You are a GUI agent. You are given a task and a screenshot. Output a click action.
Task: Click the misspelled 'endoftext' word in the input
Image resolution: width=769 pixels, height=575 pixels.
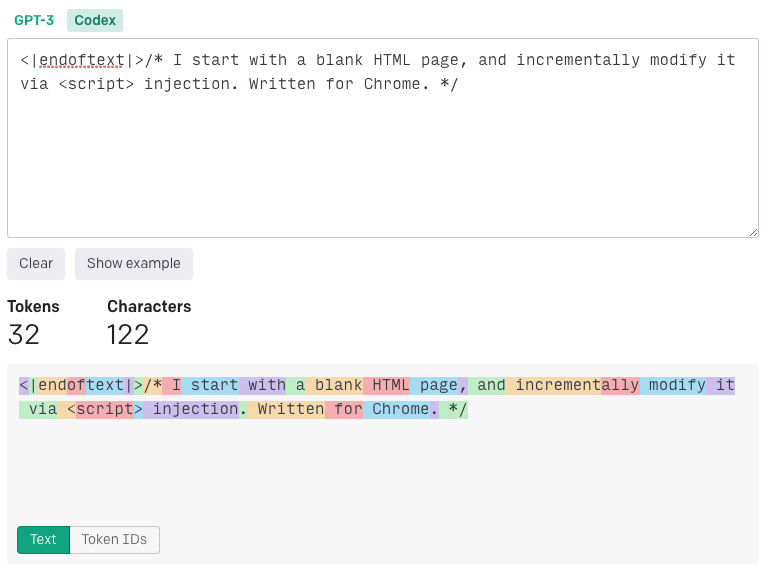point(82,61)
